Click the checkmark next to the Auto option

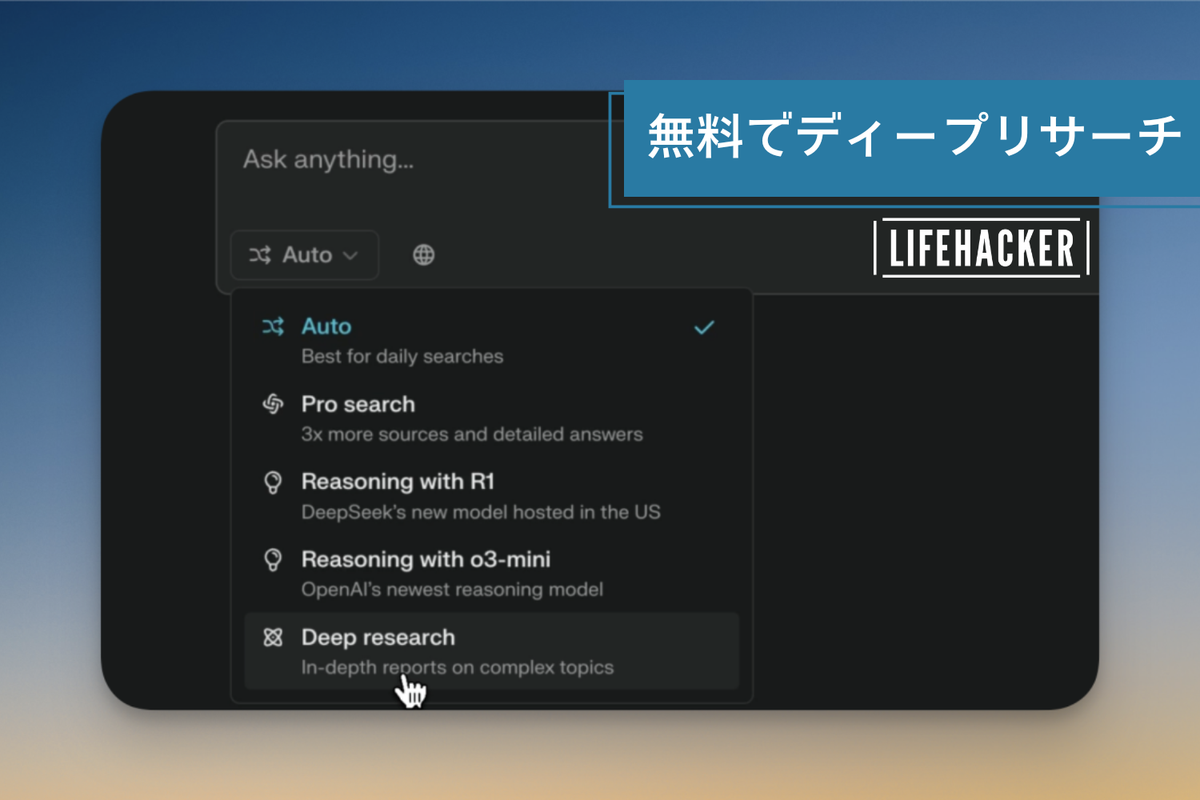coord(704,327)
